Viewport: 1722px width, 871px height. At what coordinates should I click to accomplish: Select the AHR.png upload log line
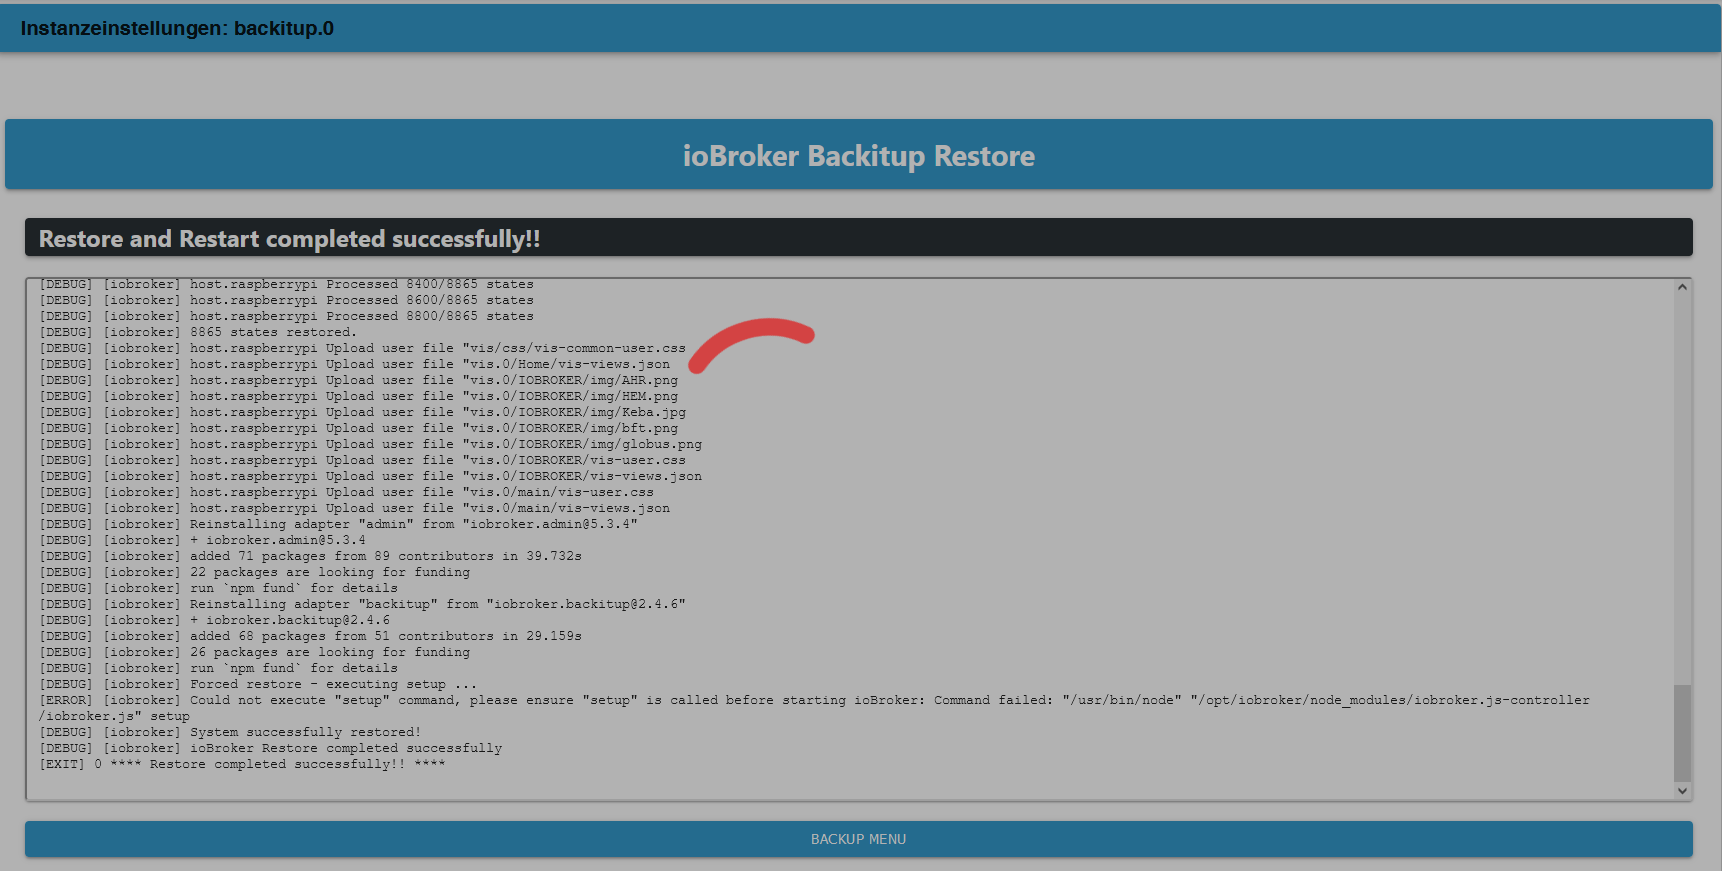click(x=359, y=380)
